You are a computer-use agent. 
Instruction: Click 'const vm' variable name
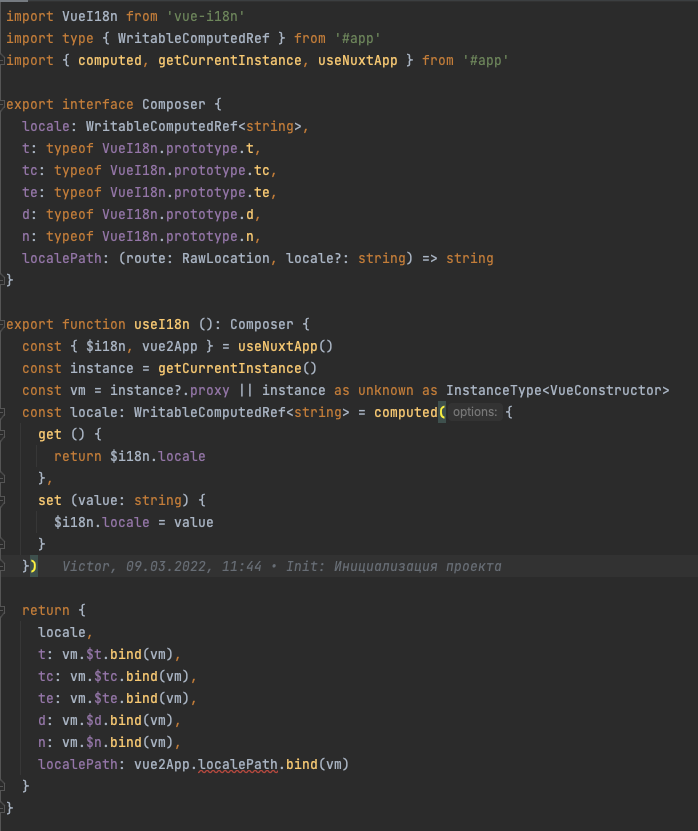pos(78,390)
